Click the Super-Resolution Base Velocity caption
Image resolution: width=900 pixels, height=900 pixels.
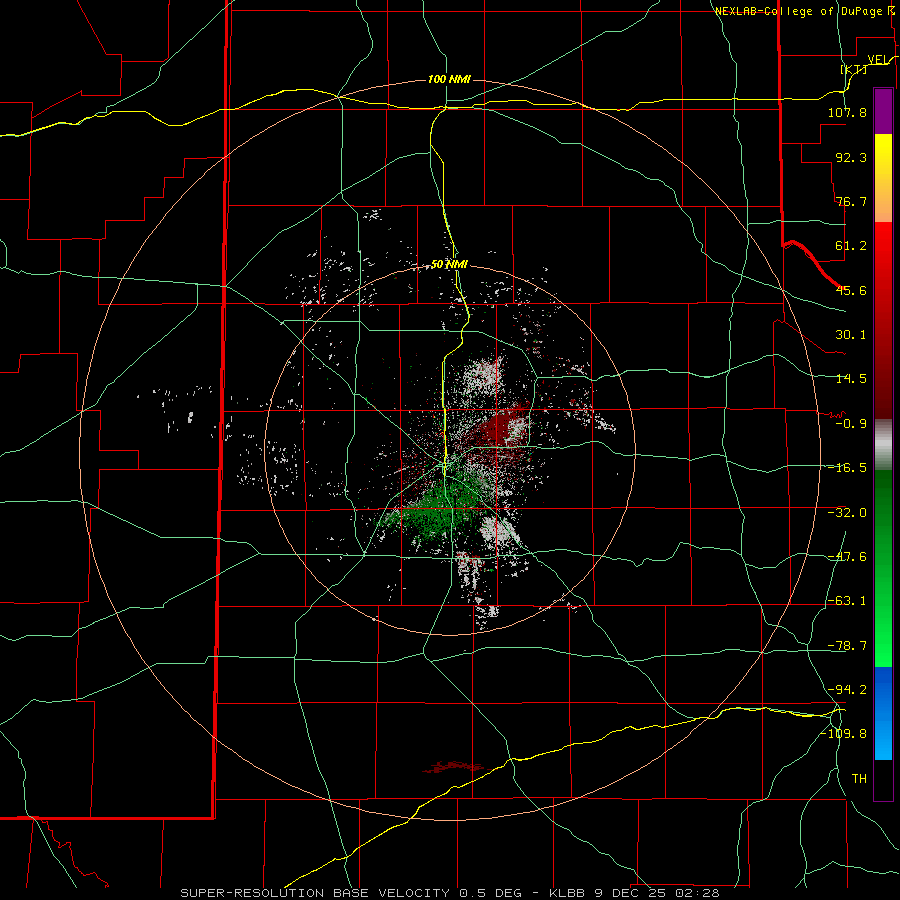click(x=449, y=893)
